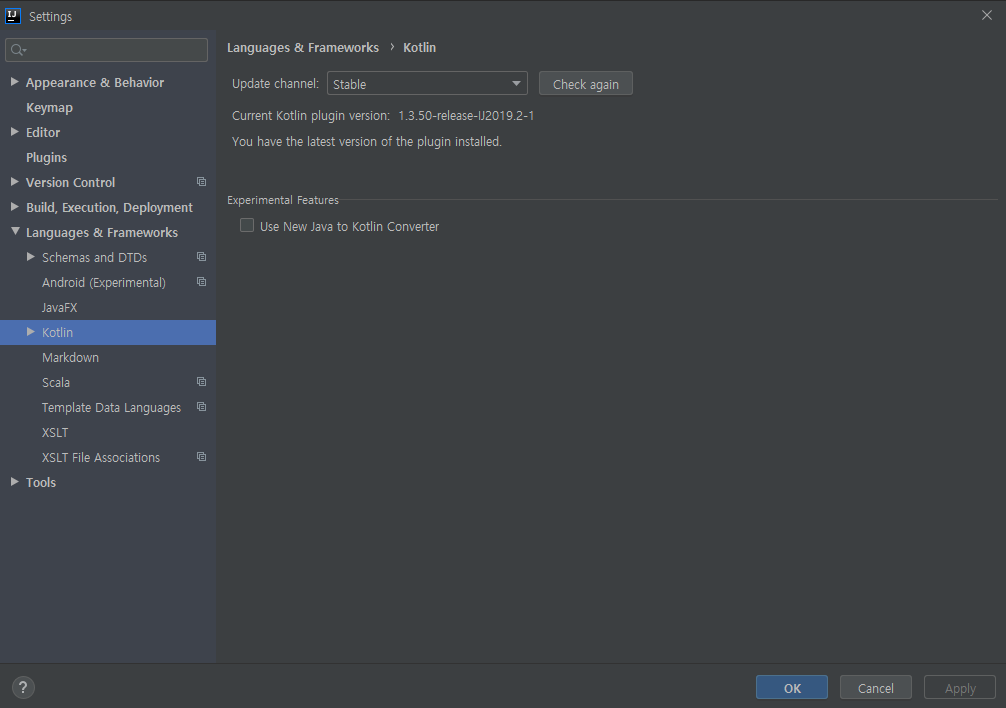Select Tools label in settings tree
The image size is (1006, 708).
pyautogui.click(x=41, y=483)
